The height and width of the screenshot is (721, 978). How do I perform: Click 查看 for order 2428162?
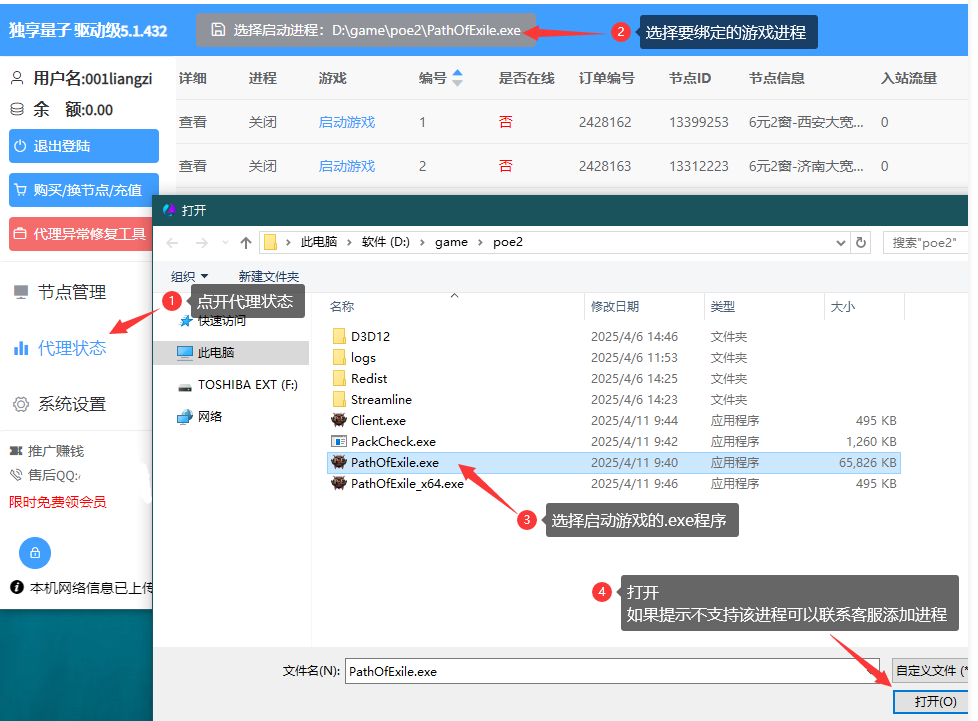(x=193, y=122)
